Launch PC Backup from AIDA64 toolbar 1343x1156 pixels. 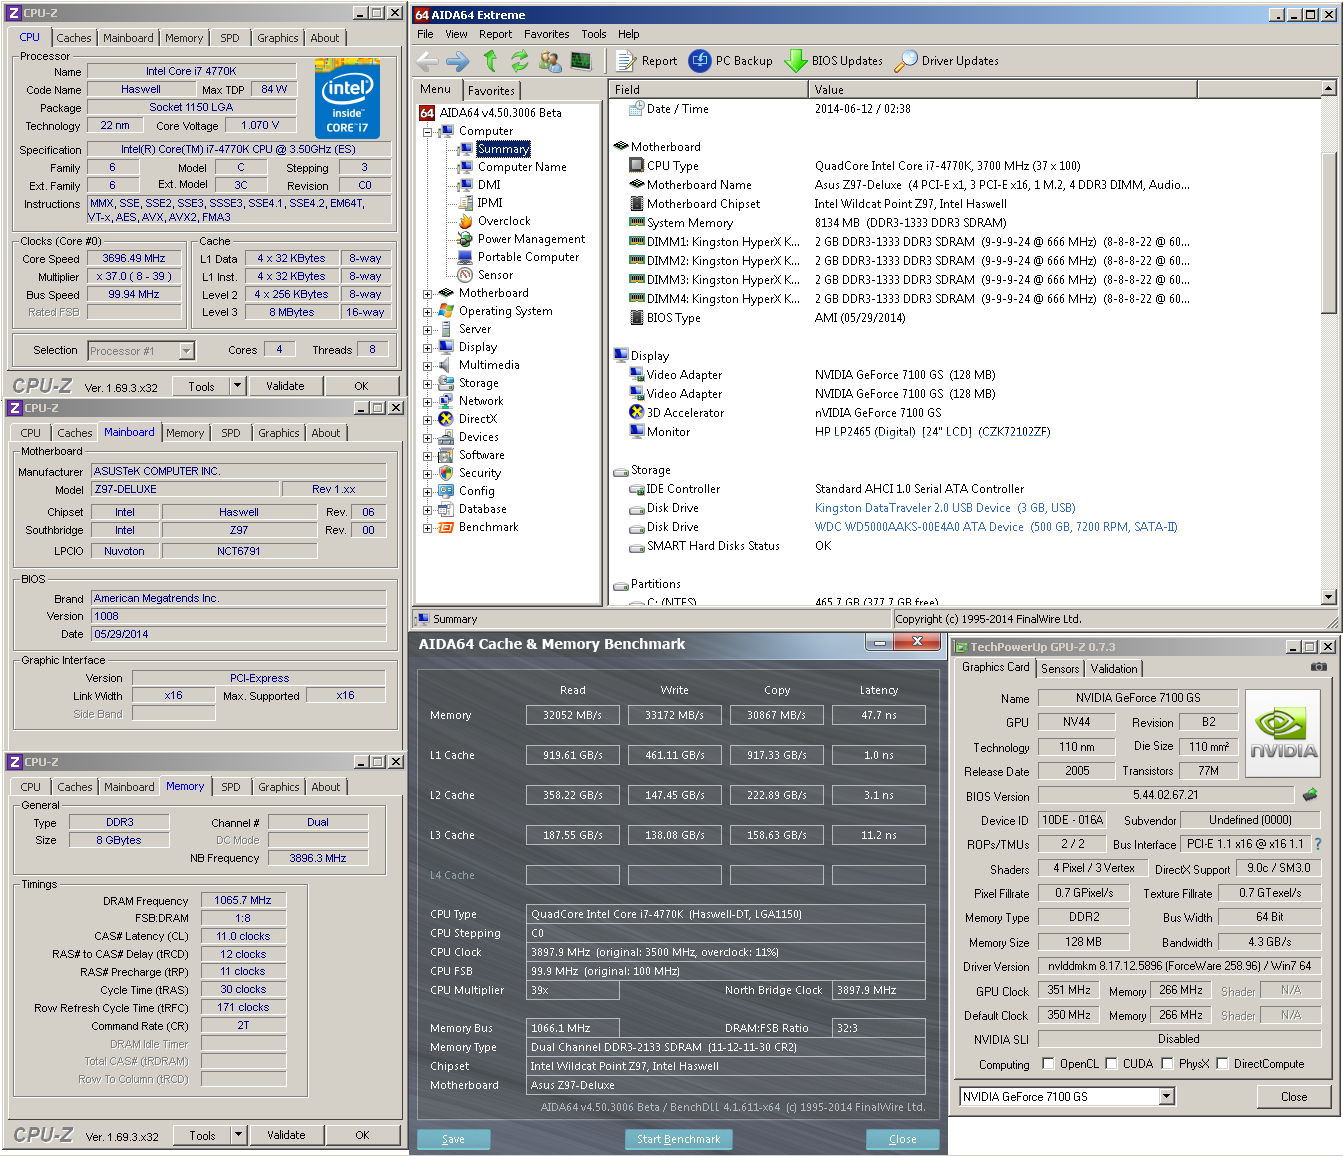[731, 61]
